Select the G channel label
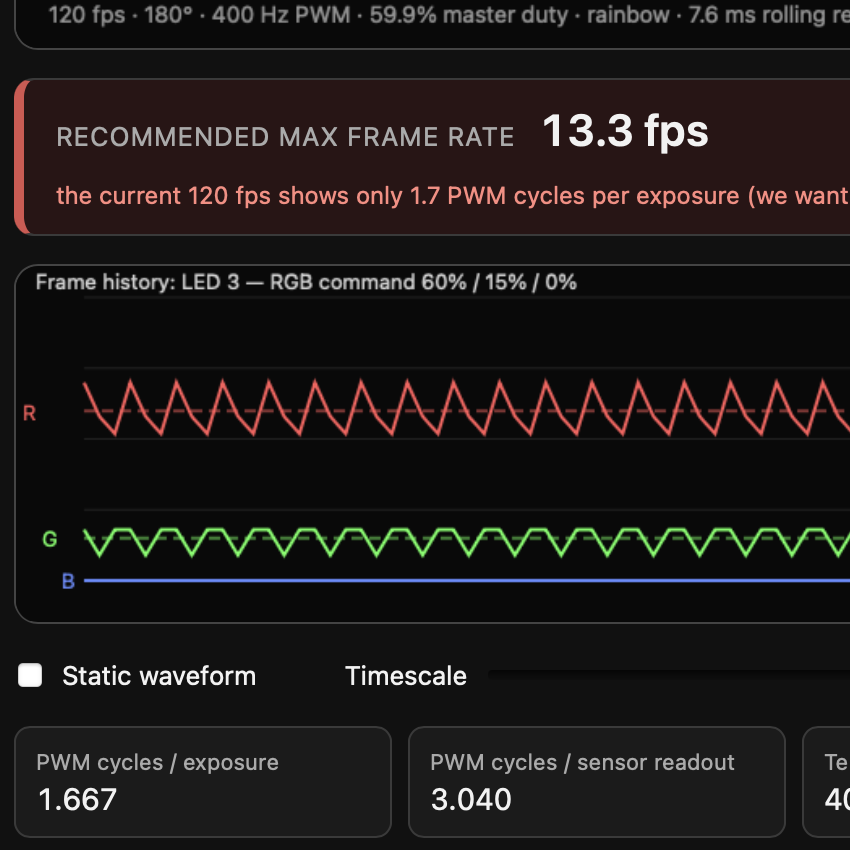850x850 pixels. coord(50,539)
